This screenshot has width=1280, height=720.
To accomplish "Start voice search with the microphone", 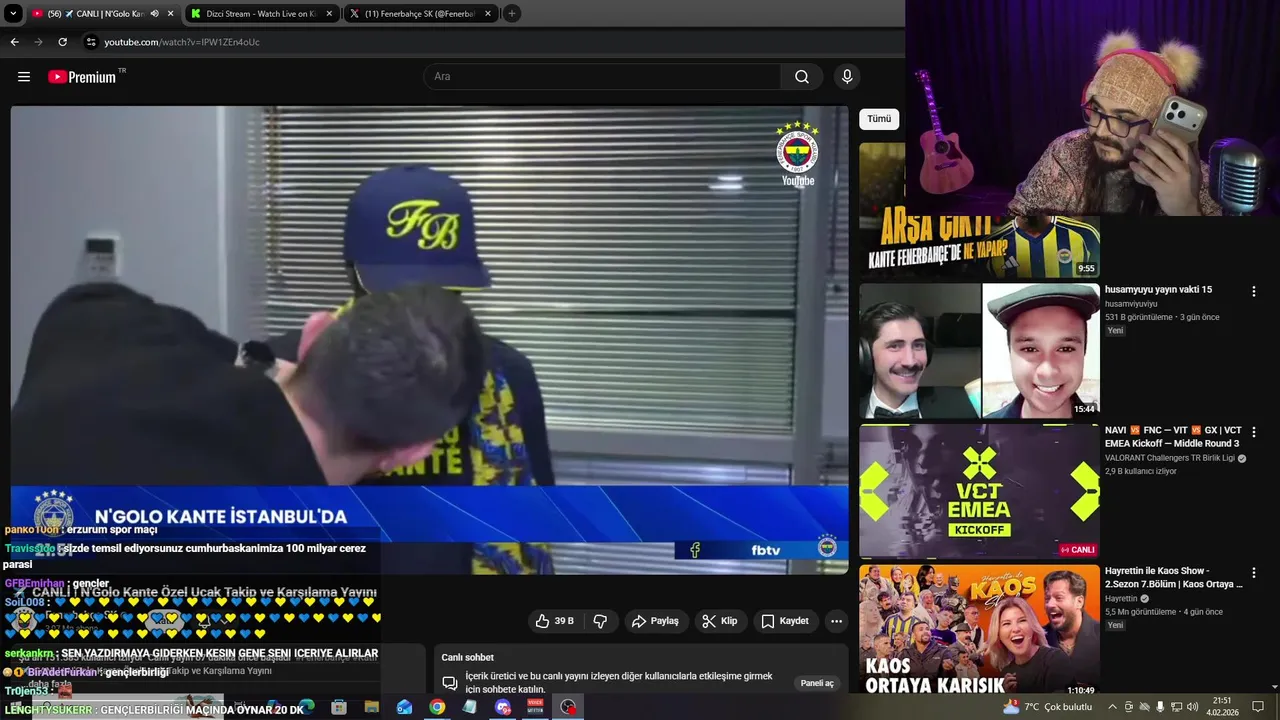I will coord(847,77).
